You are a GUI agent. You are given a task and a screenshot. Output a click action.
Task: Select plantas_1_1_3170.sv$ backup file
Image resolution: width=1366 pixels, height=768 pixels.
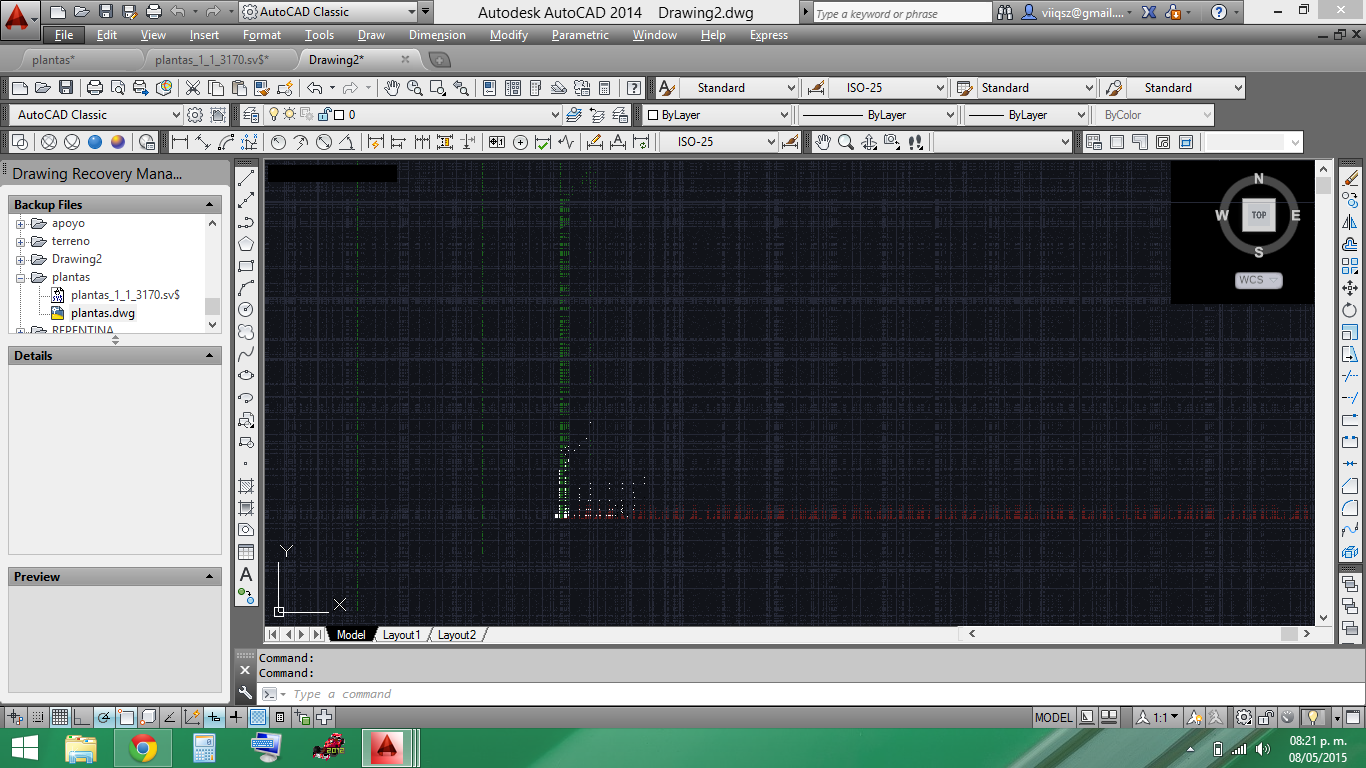pos(125,295)
